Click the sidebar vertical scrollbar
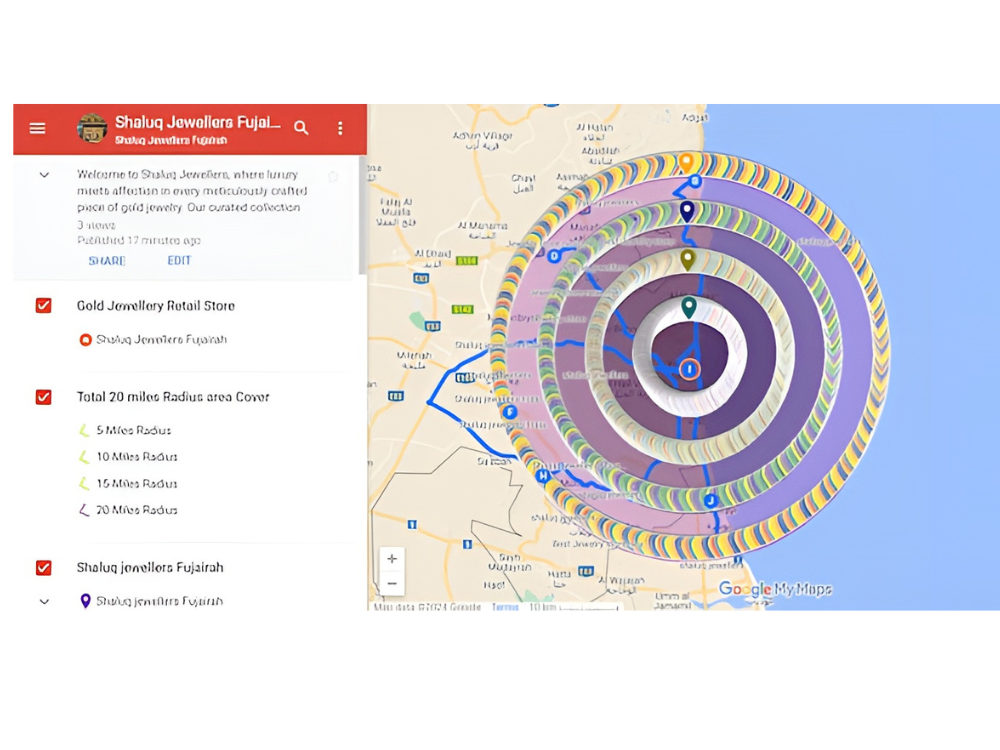This screenshot has height=750, width=1000. [362, 214]
